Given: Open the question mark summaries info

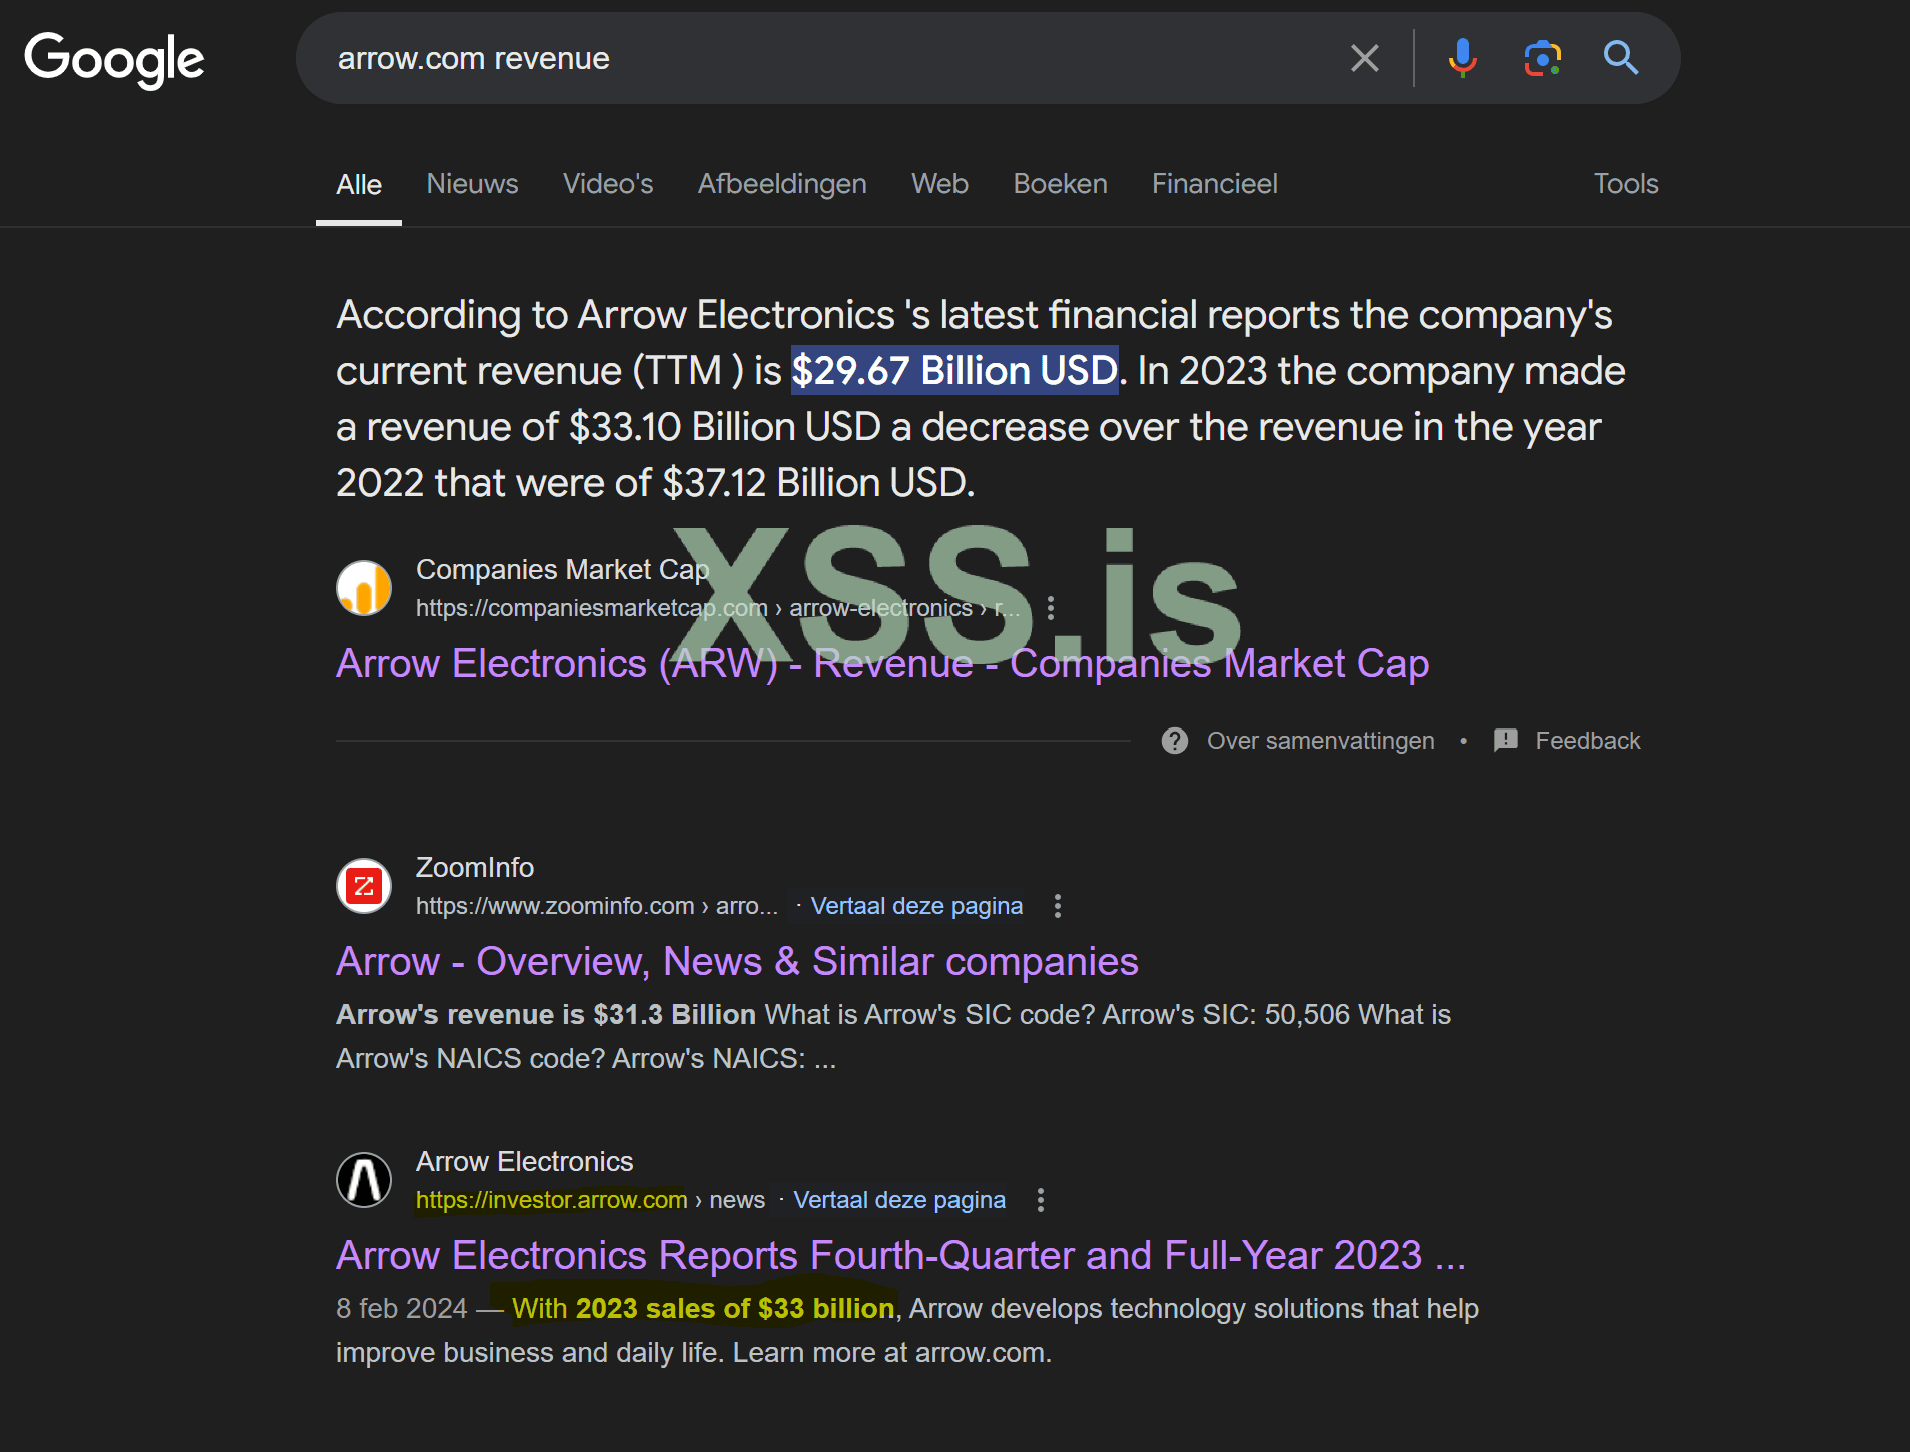Looking at the screenshot, I should point(1175,741).
